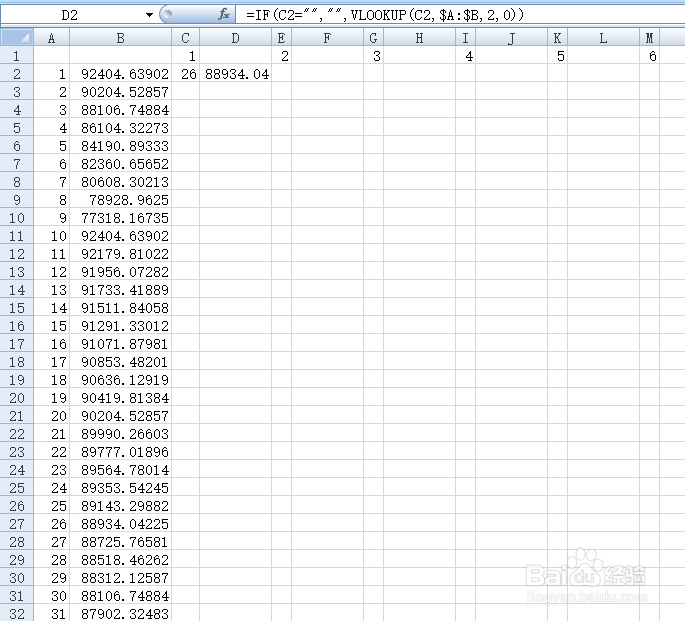Viewport: 685px width, 621px height.
Task: Click cell with 78928.9625
Action: [121, 200]
